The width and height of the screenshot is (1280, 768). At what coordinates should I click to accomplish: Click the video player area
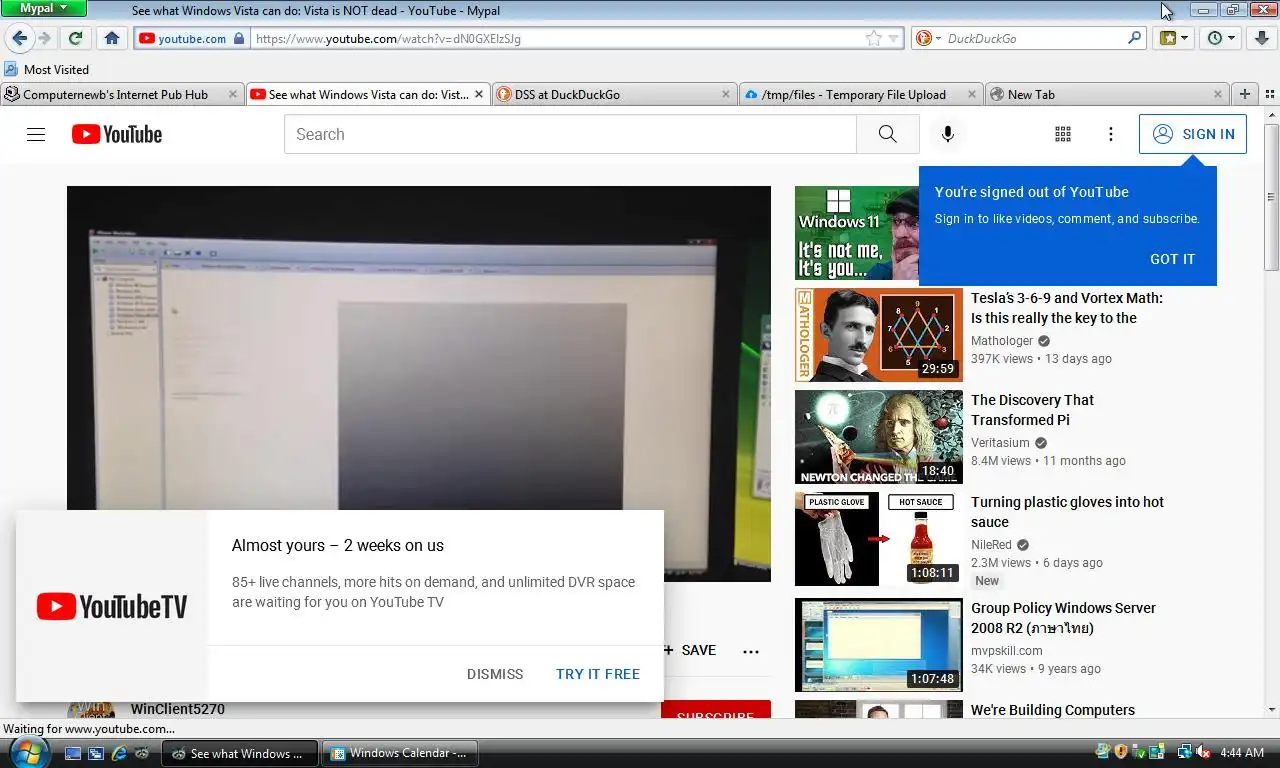pos(419,384)
